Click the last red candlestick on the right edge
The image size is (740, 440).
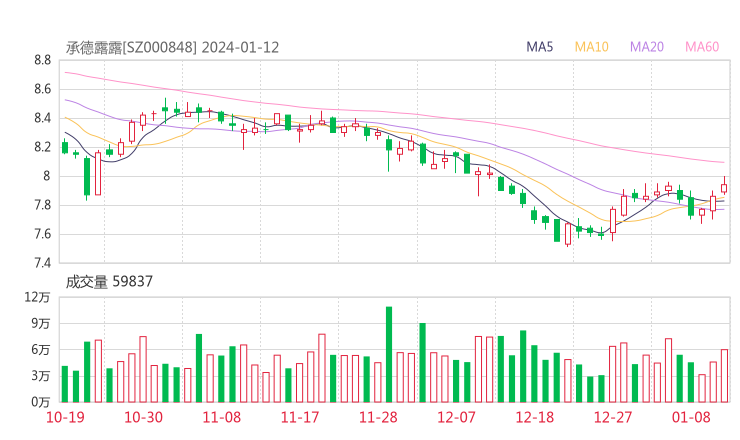click(x=724, y=187)
